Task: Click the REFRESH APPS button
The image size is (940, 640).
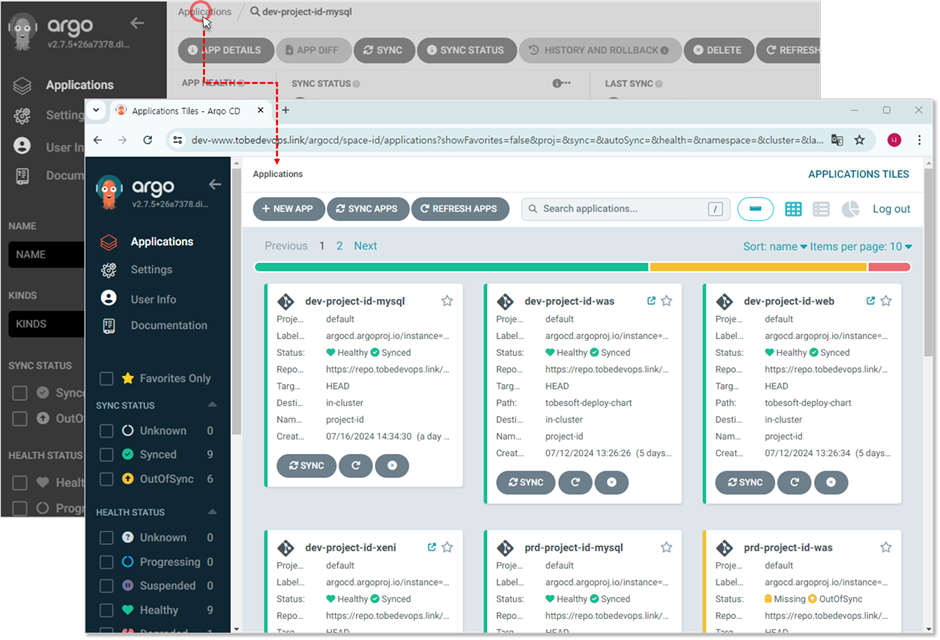Action: [x=460, y=209]
